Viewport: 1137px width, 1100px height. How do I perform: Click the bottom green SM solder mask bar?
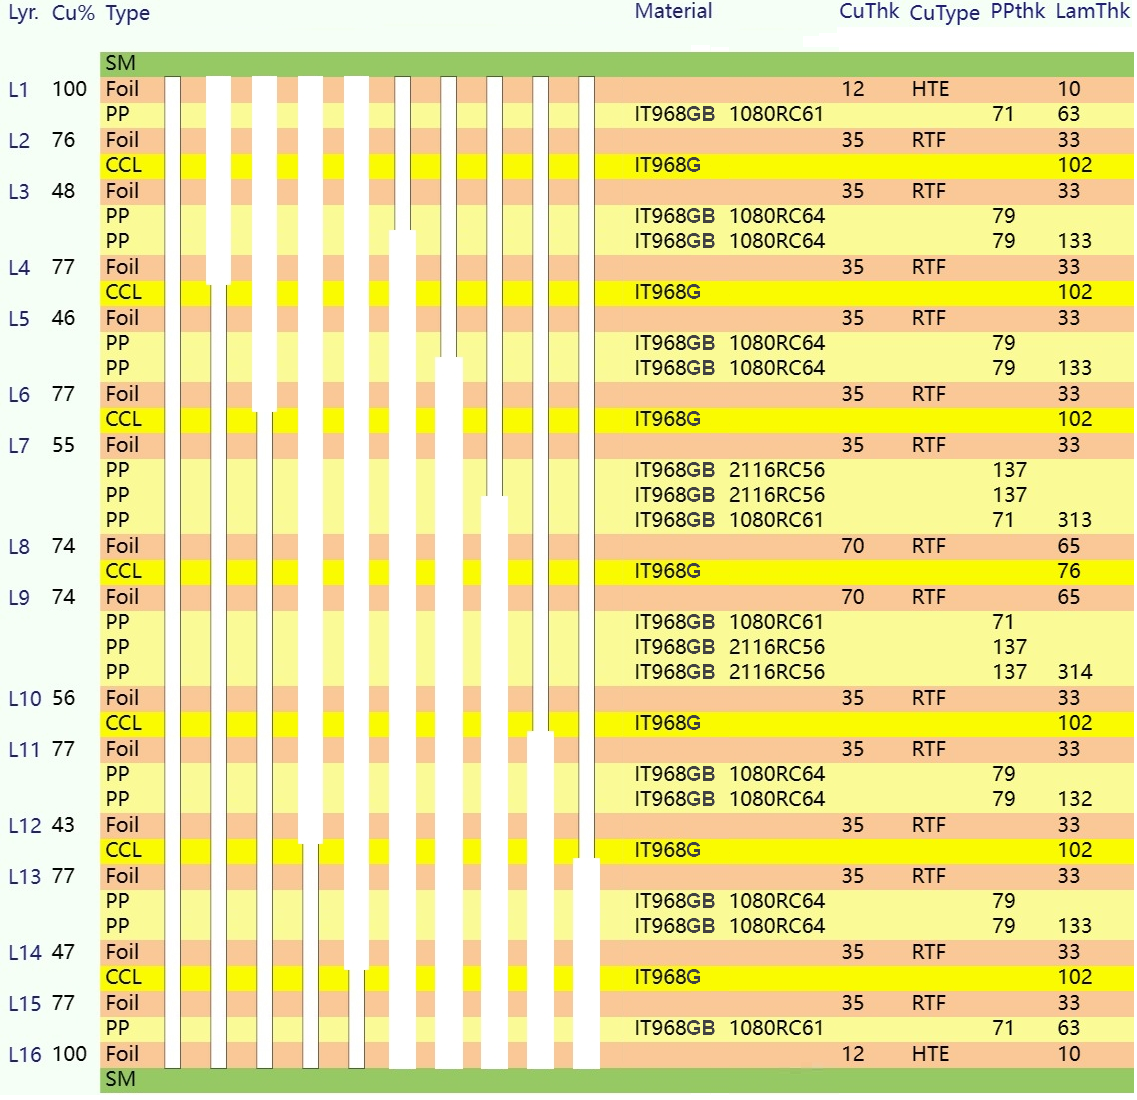[x=616, y=1080]
